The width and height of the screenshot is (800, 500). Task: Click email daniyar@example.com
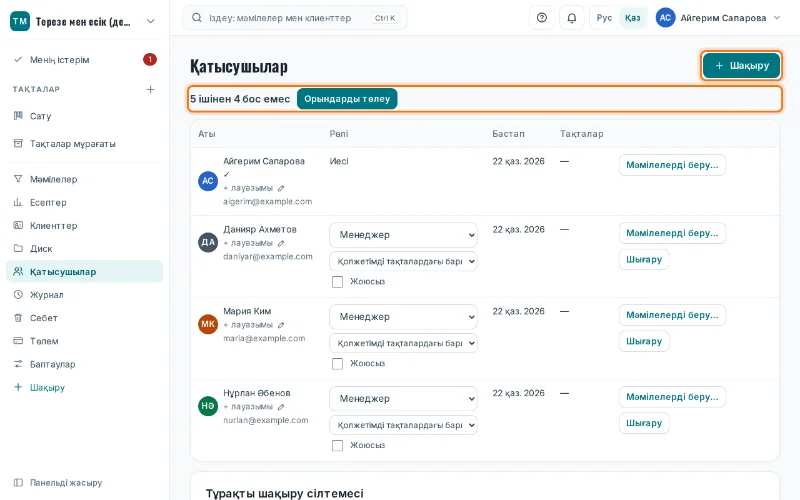(268, 257)
